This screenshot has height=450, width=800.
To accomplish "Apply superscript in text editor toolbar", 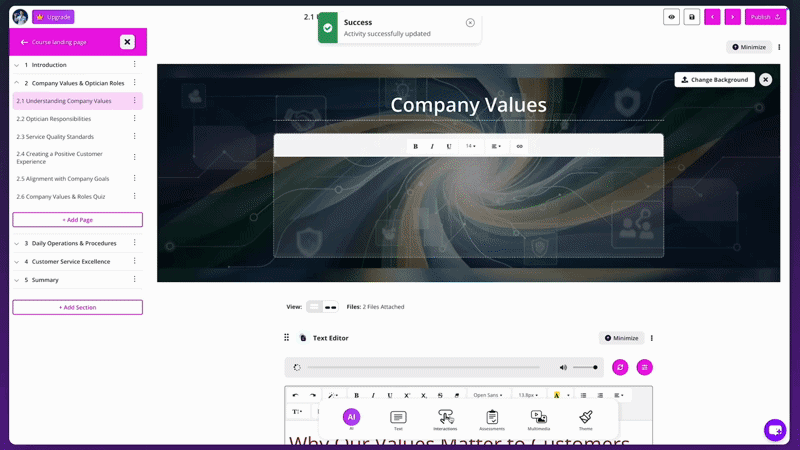I will [407, 395].
